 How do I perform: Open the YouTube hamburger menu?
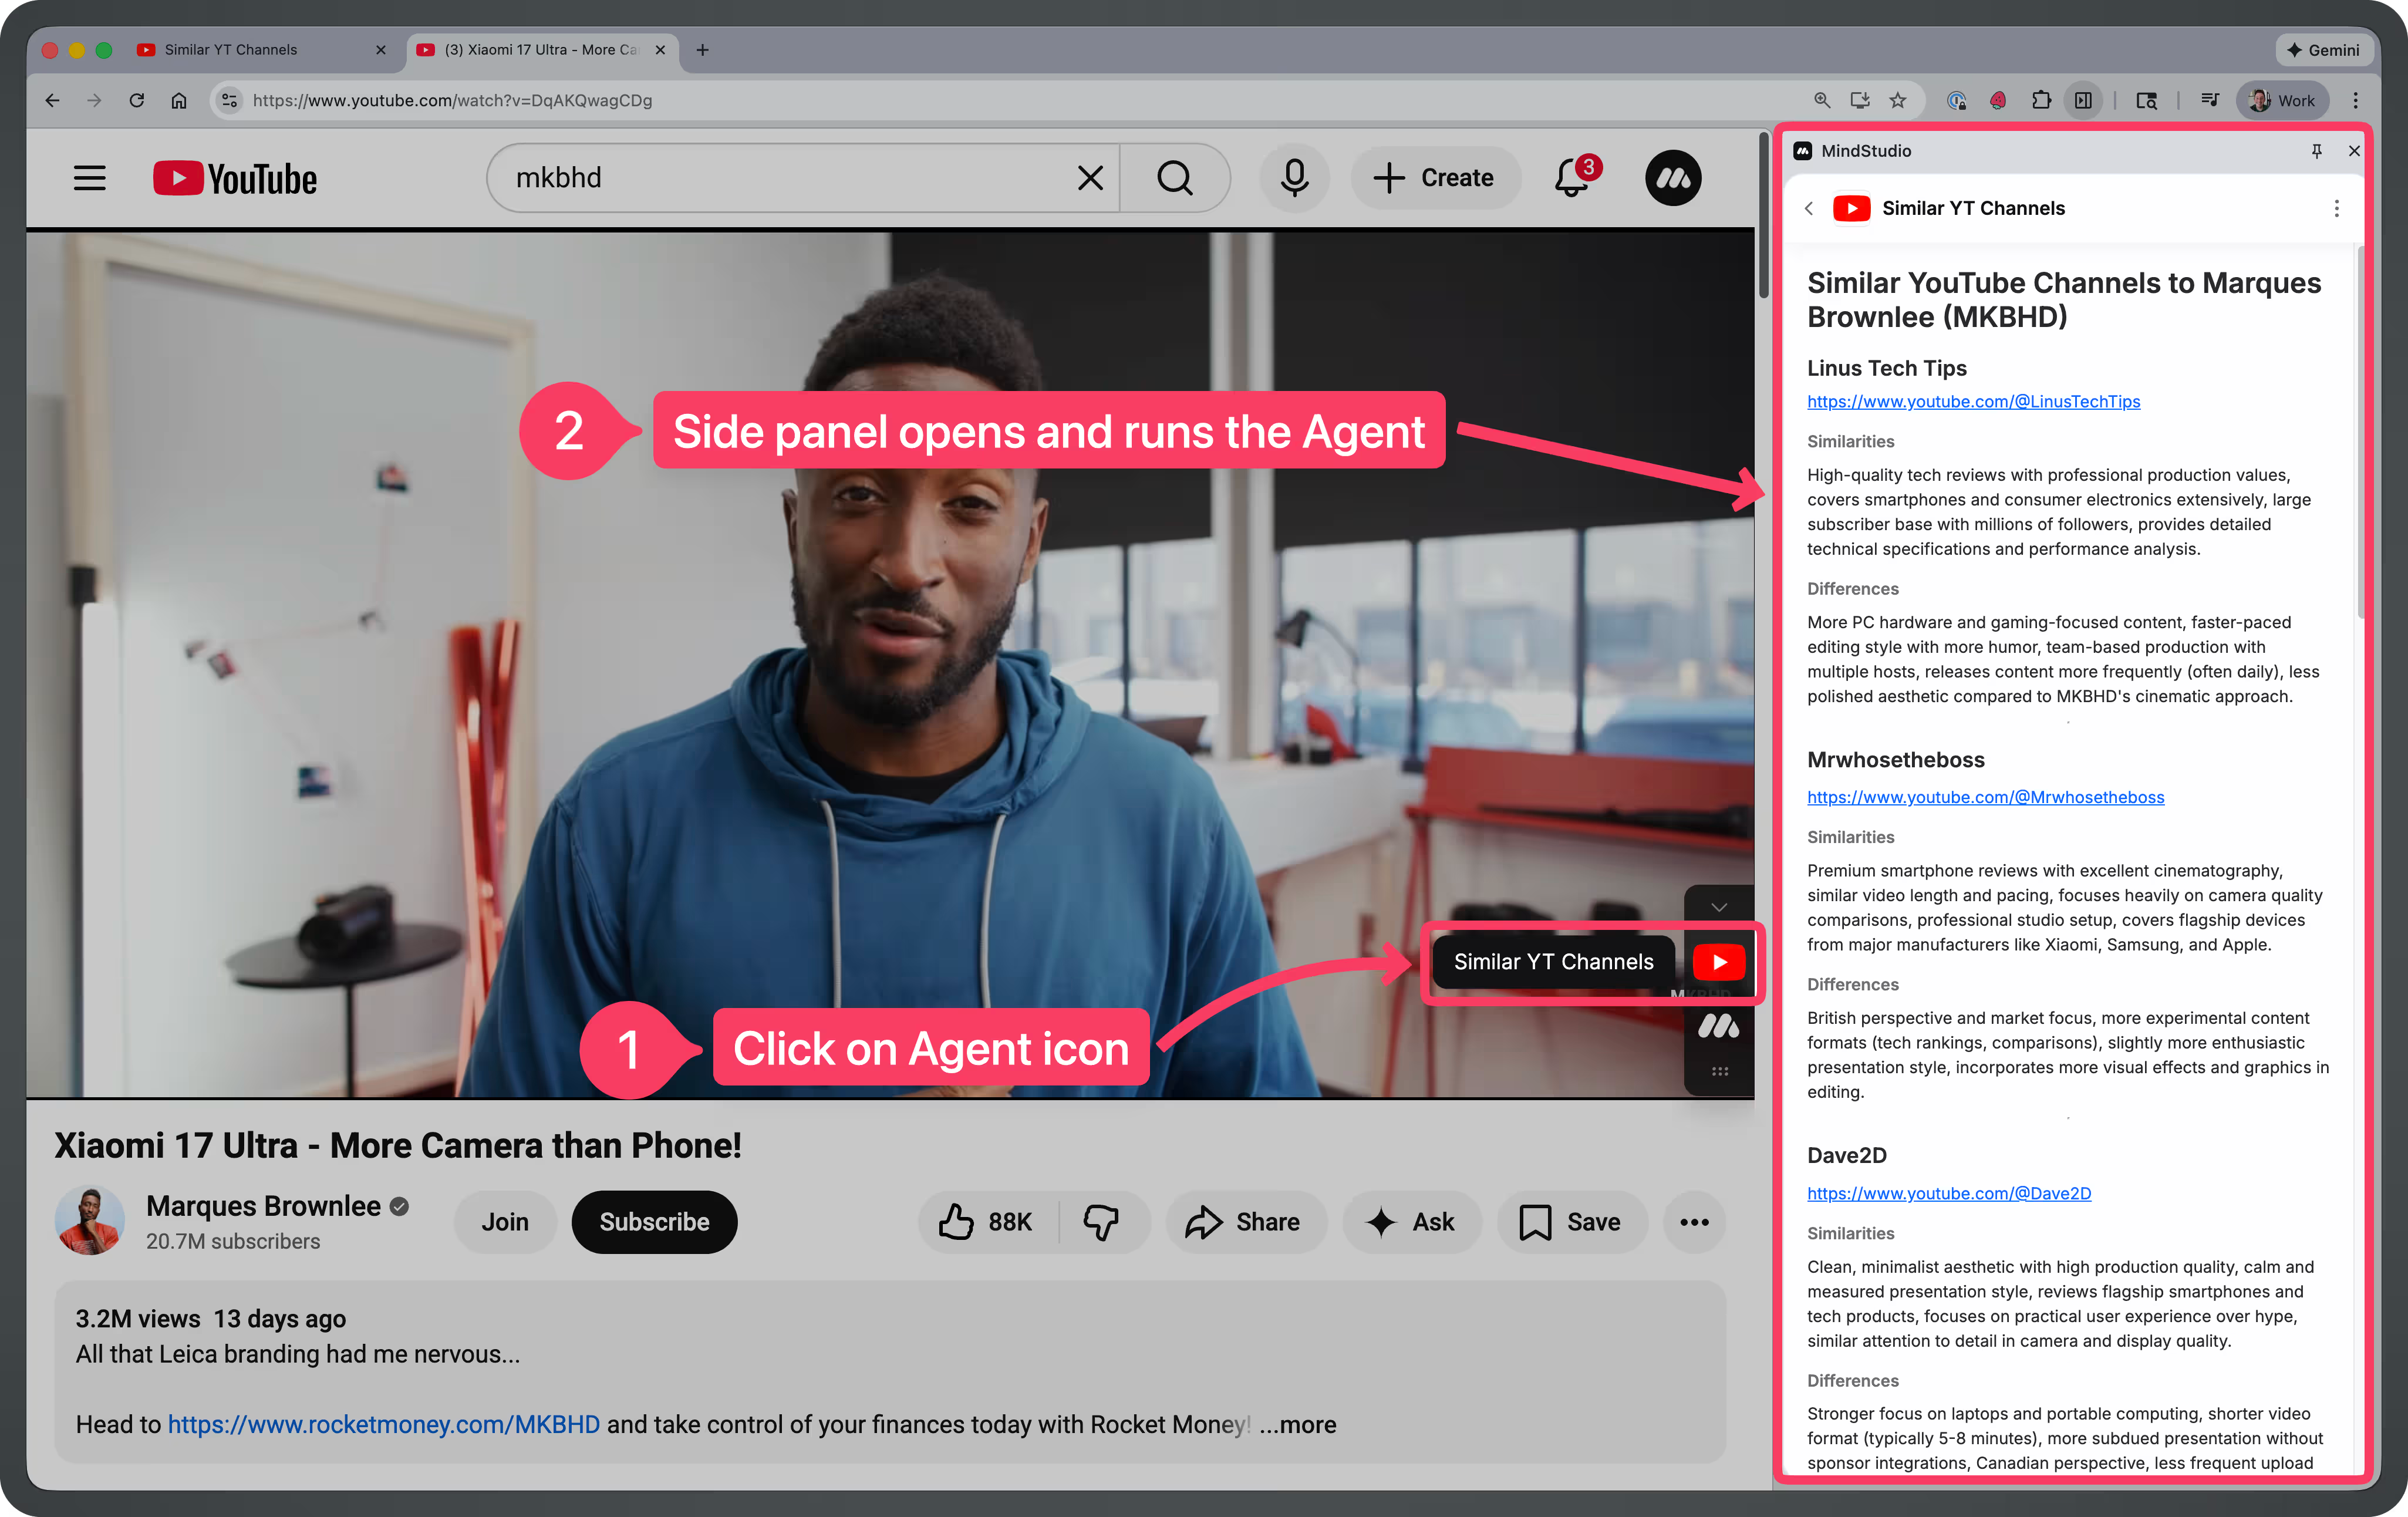tap(89, 178)
